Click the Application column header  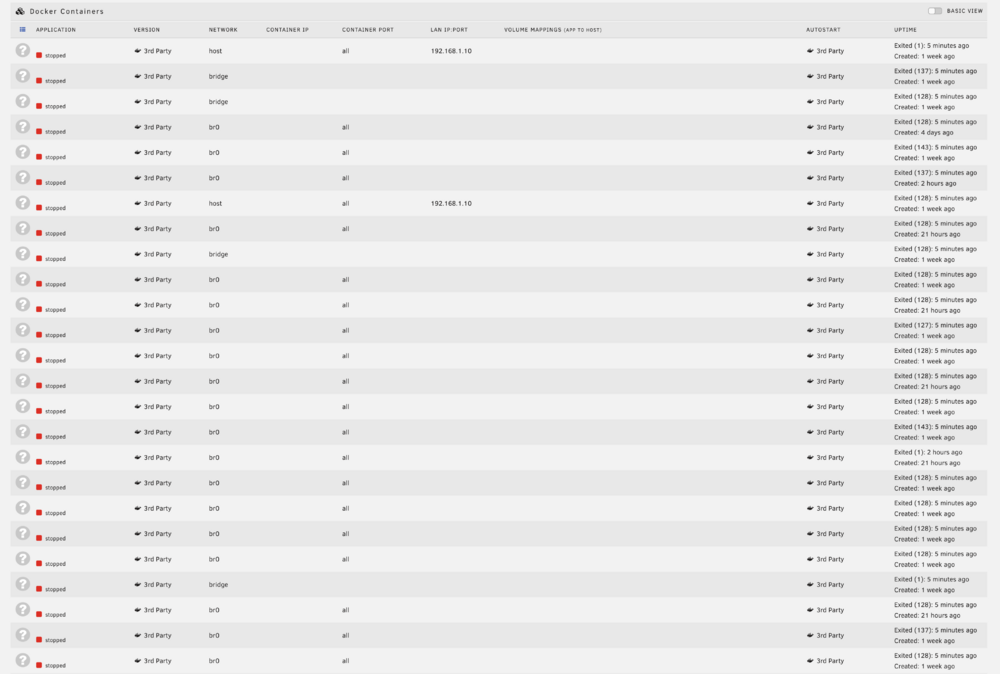55,30
